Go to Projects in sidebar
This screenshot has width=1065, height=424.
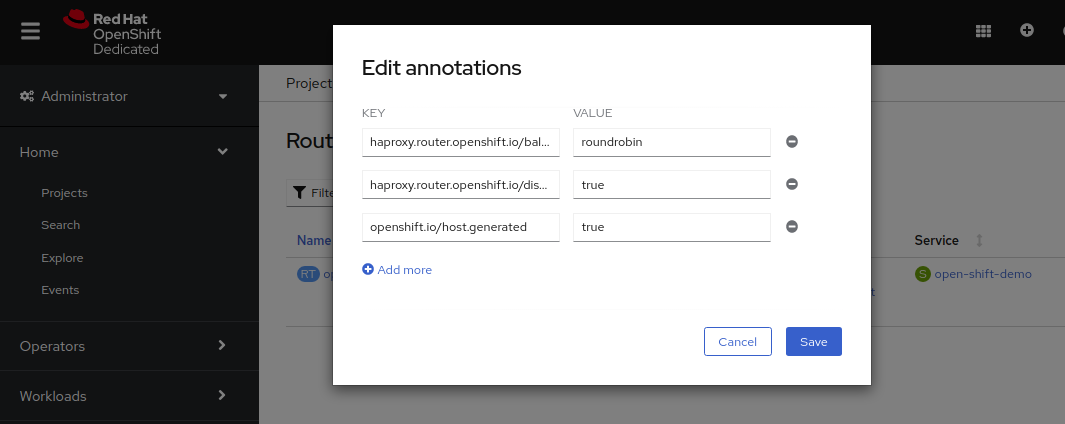pos(65,193)
